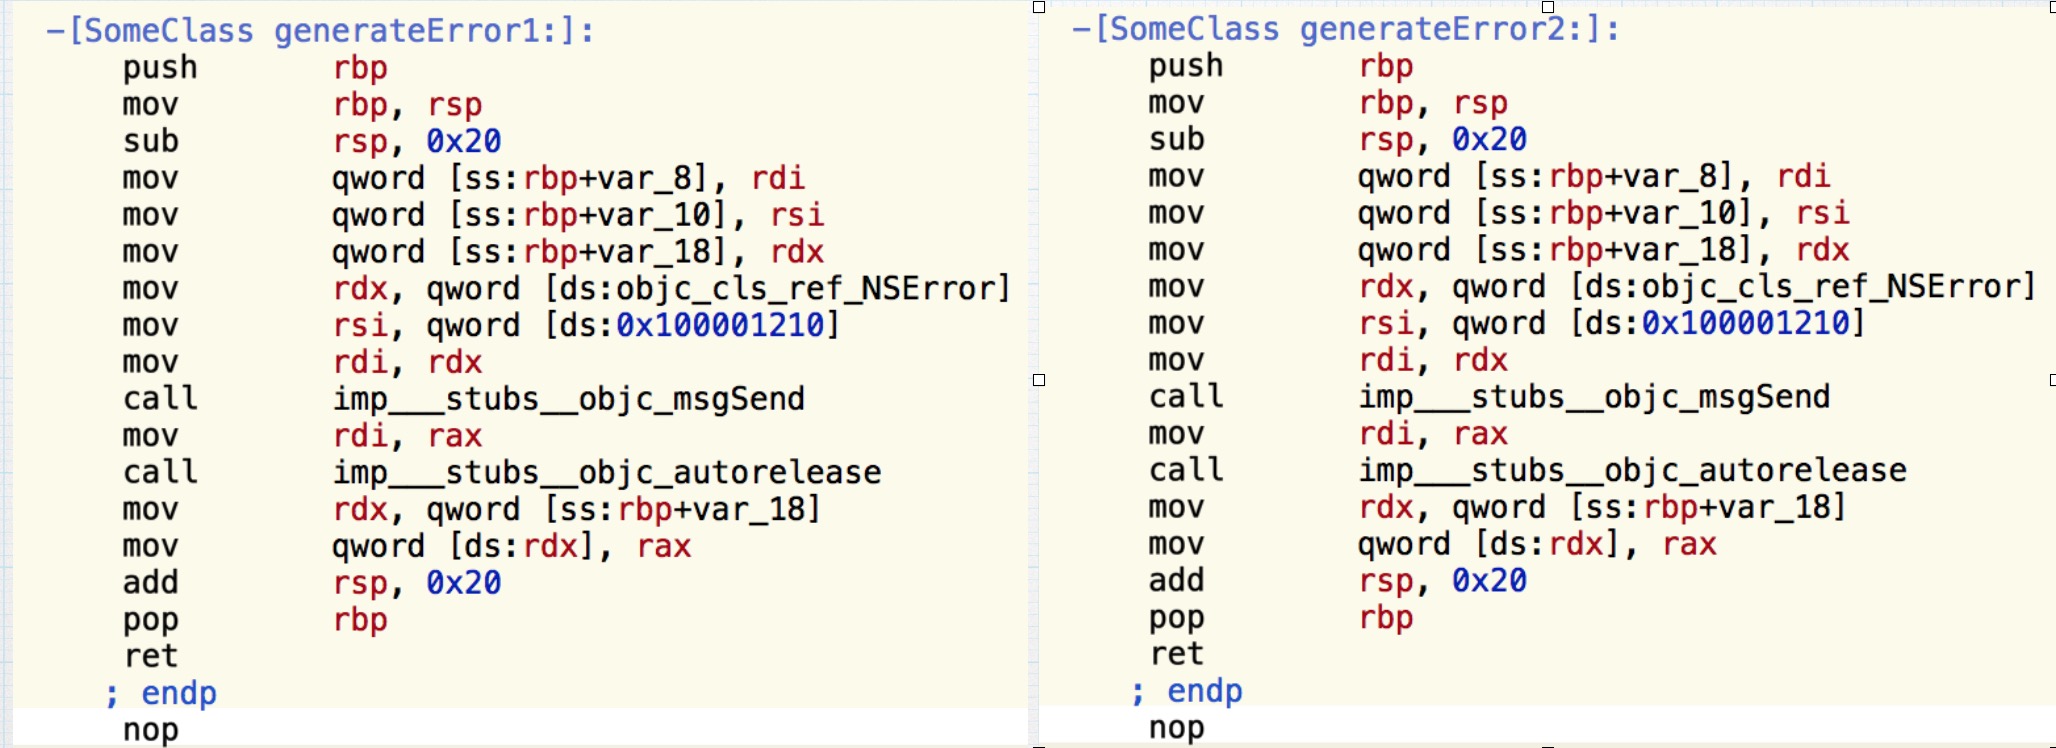Image resolution: width=2056 pixels, height=748 pixels.
Task: Click the pop rbp line in right listing
Action: click(1281, 618)
